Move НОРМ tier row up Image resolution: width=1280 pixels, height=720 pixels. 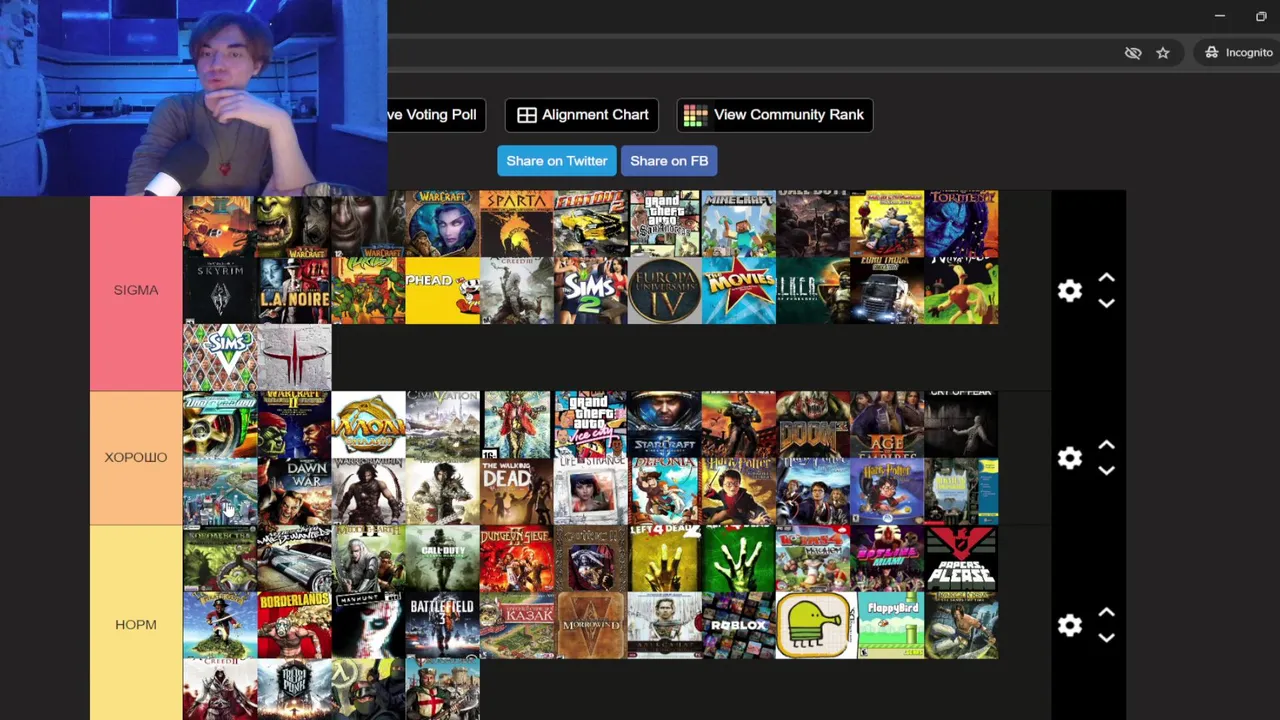point(1106,612)
